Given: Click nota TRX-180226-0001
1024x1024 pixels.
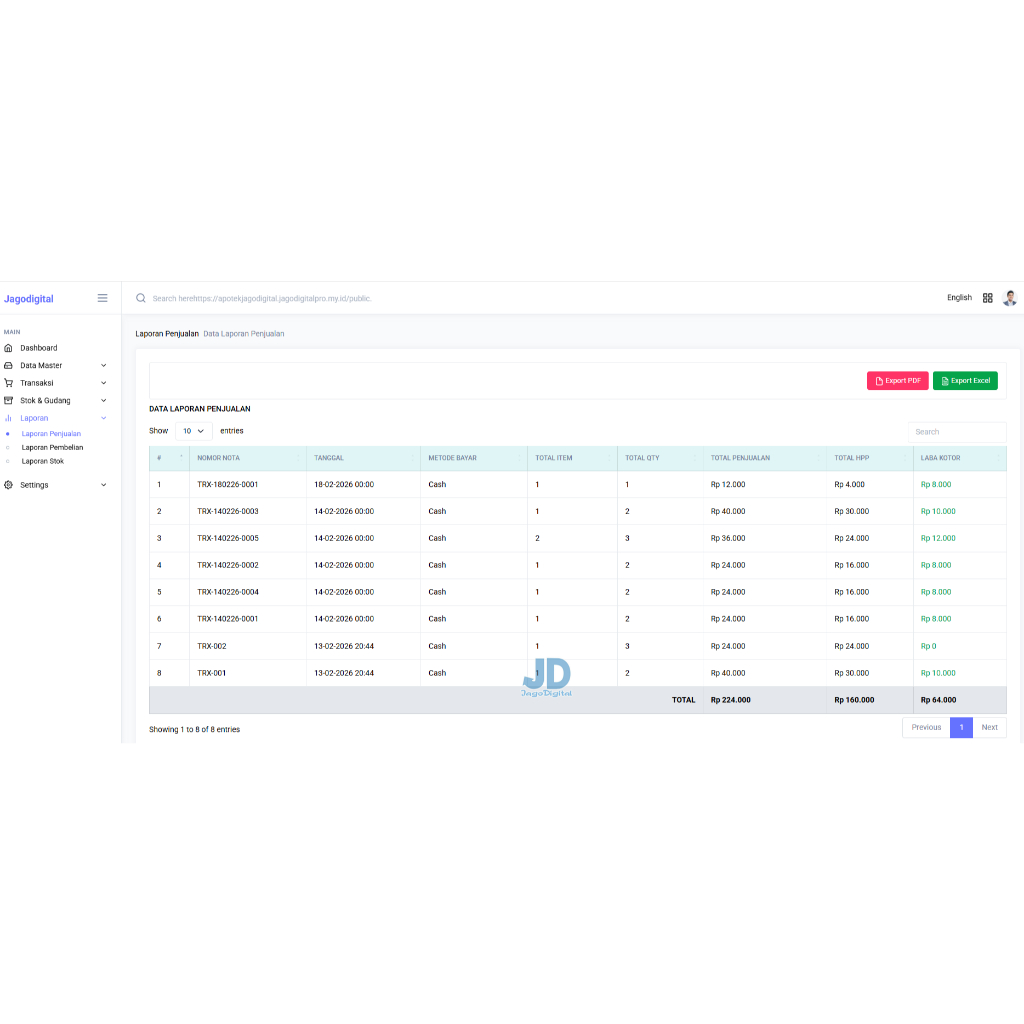Looking at the screenshot, I should coord(227,485).
